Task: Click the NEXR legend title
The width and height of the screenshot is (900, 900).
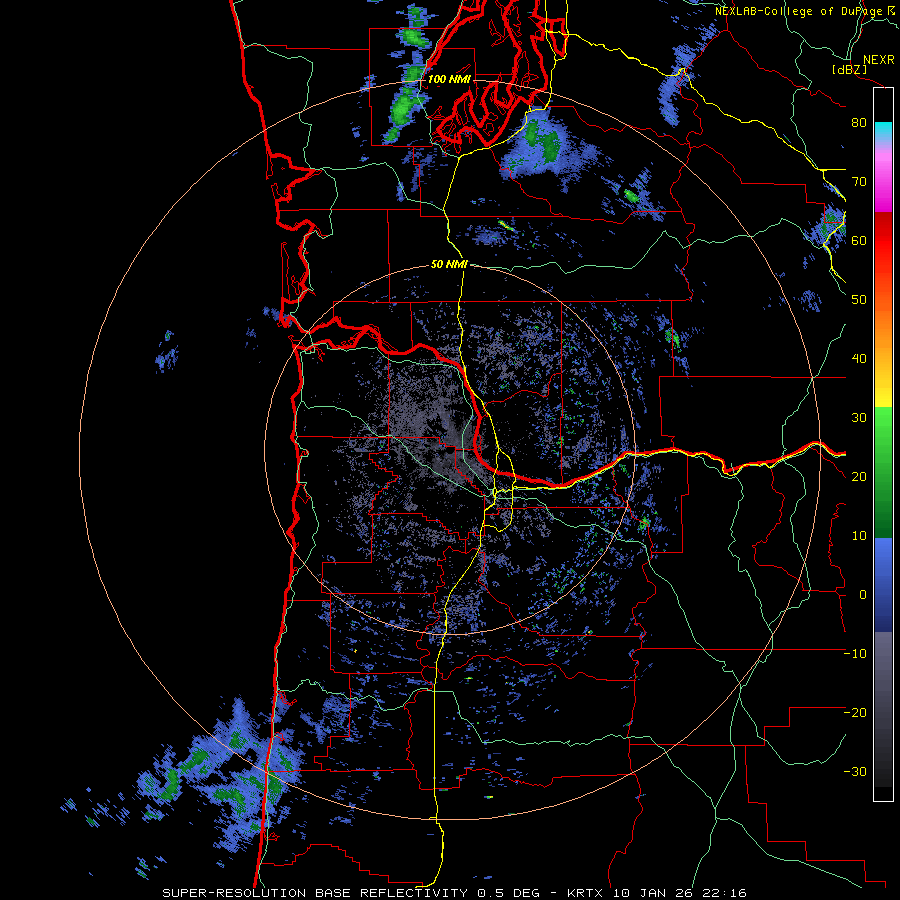Action: (x=878, y=60)
